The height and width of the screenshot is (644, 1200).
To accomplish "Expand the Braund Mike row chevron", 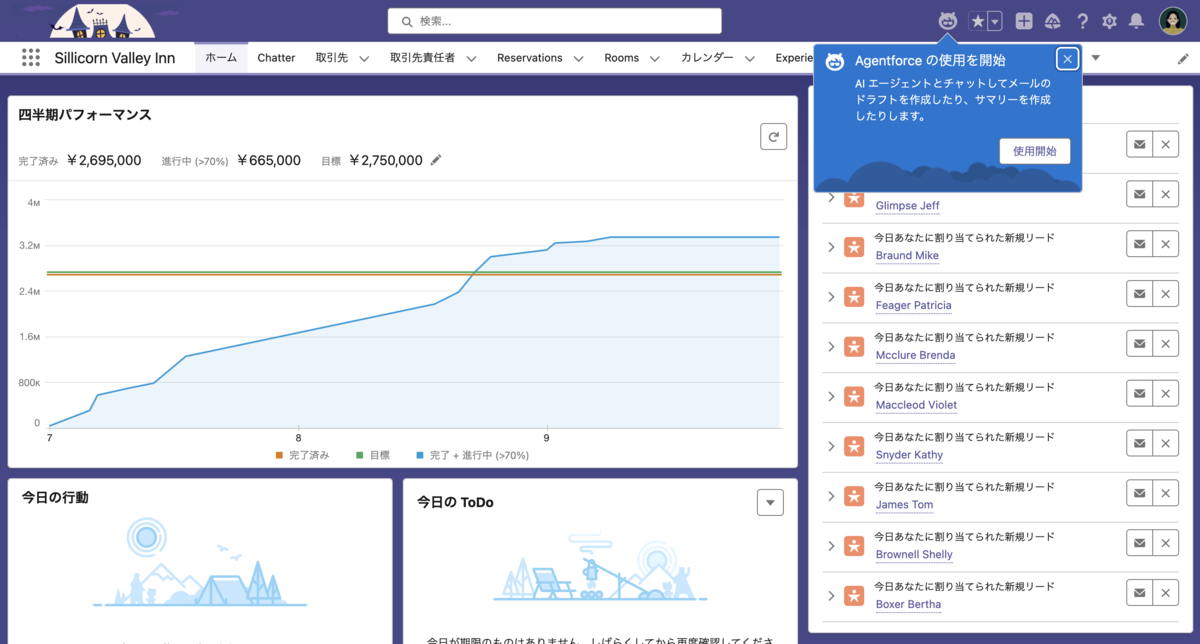I will (x=831, y=247).
